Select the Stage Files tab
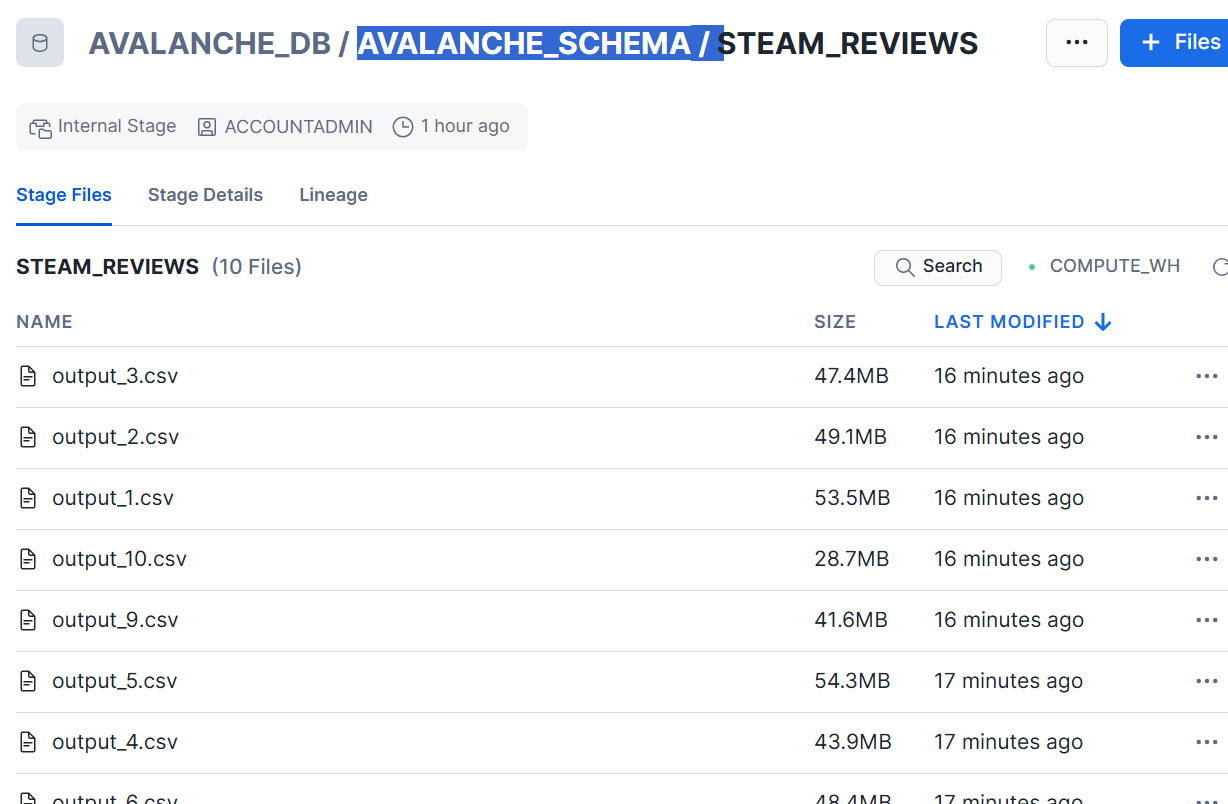Image resolution: width=1228 pixels, height=804 pixels. (64, 195)
